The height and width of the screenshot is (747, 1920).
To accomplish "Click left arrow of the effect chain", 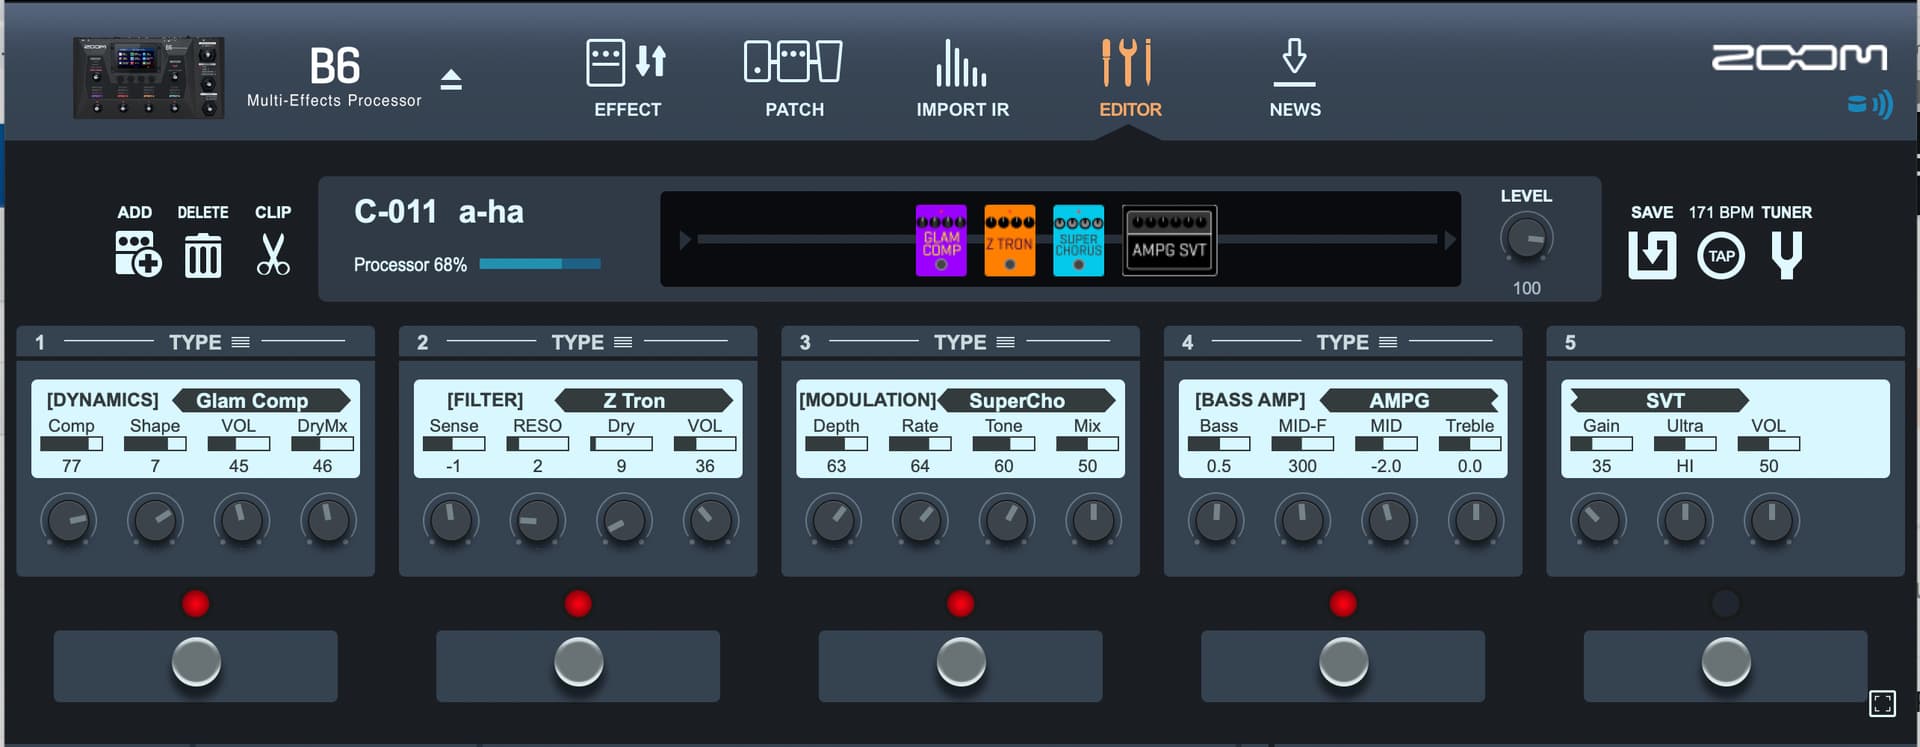I will [685, 240].
